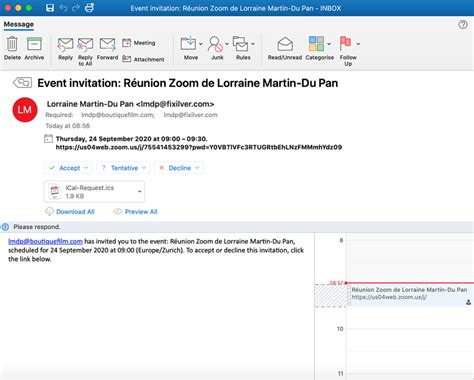Click the iCal-Request.ics file icon
The height and width of the screenshot is (380, 474).
point(55,192)
